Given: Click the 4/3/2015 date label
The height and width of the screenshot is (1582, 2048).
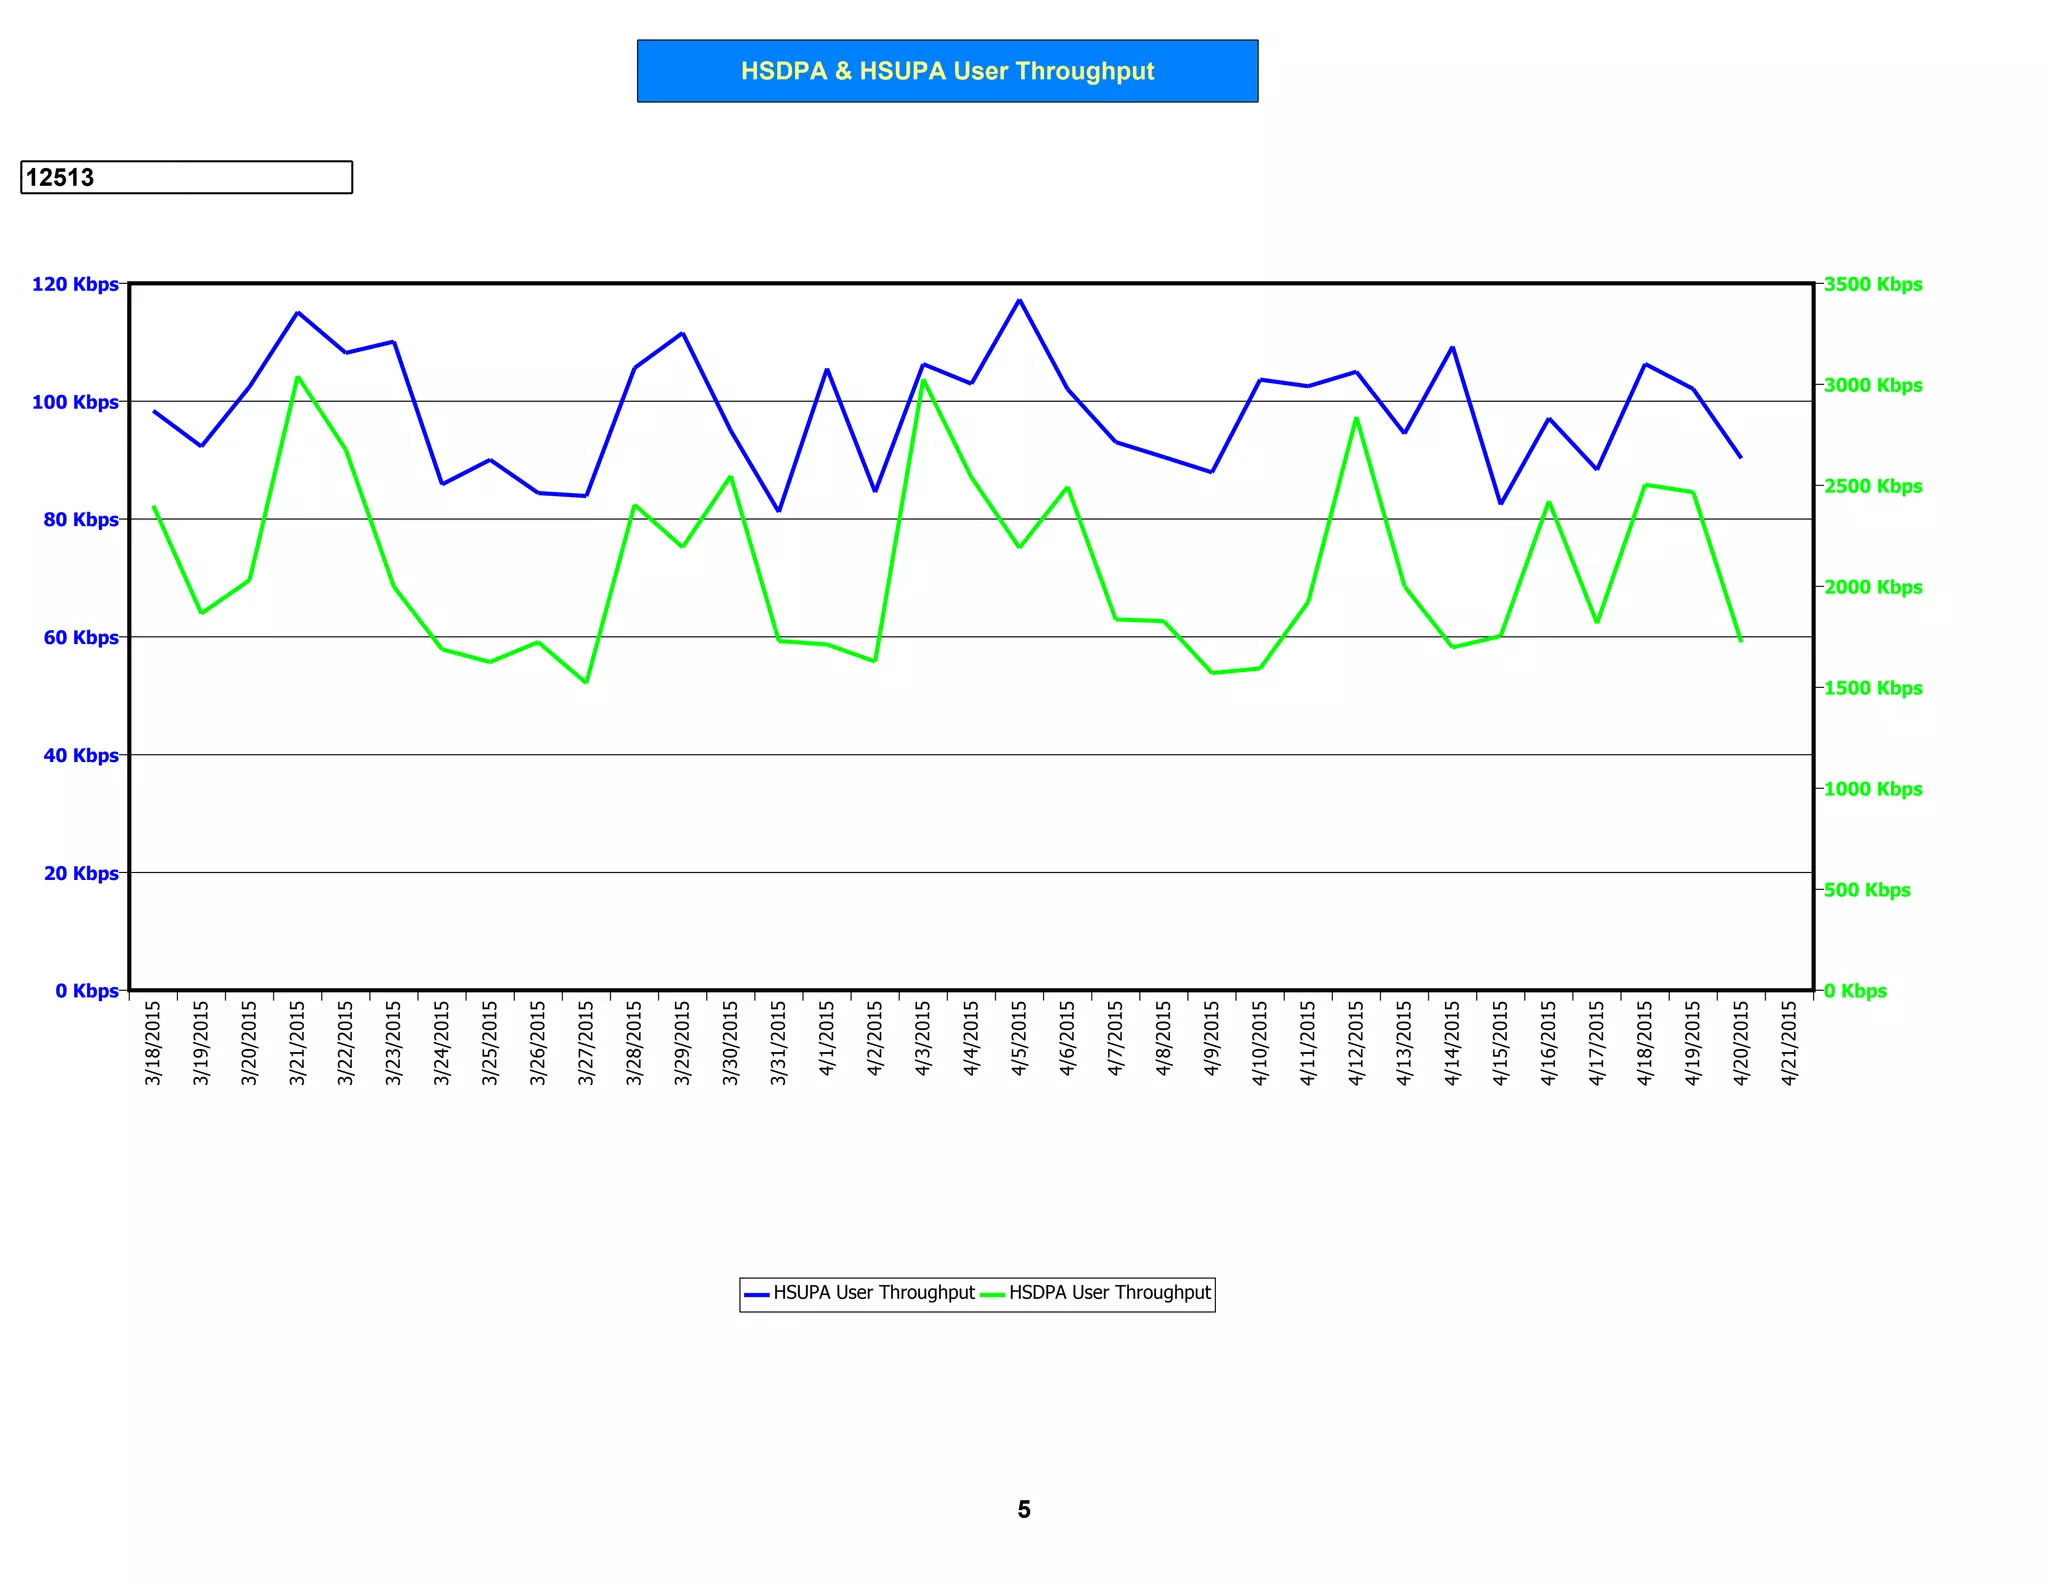Looking at the screenshot, I should [923, 1039].
